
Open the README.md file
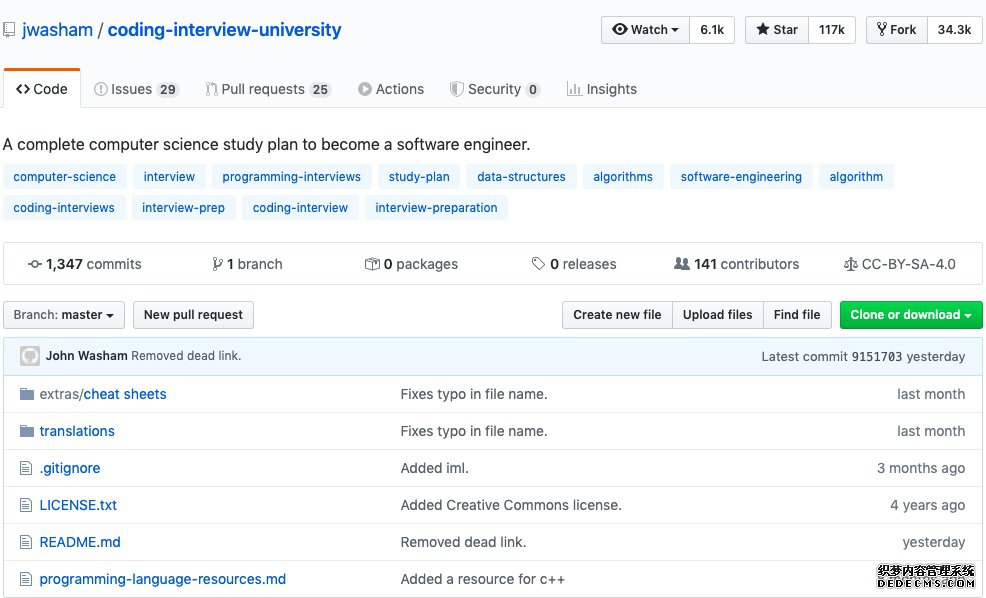coord(80,542)
